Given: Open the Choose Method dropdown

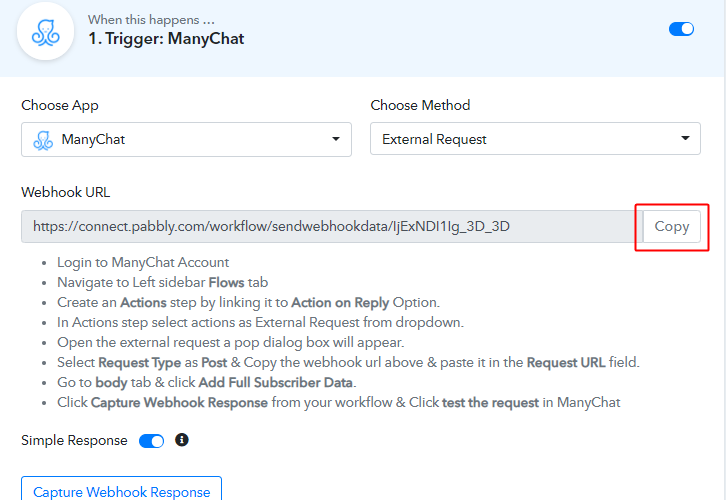Looking at the screenshot, I should (x=535, y=138).
